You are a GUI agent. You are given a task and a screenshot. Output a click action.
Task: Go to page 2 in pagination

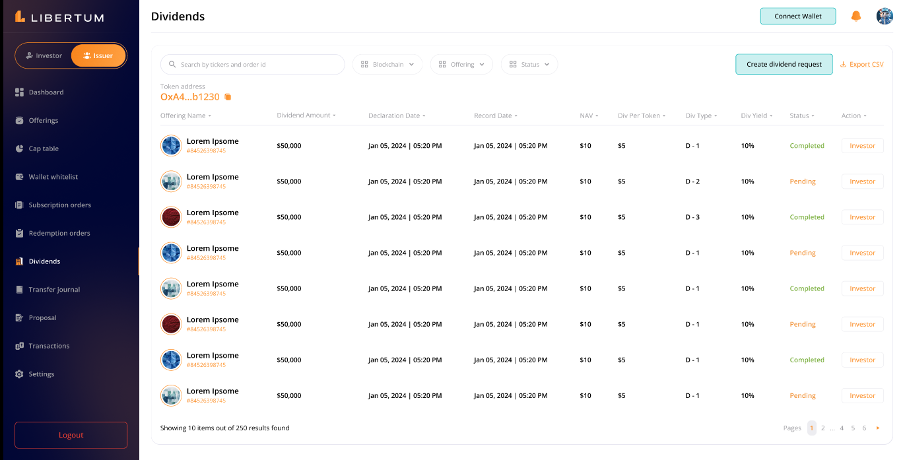[823, 428]
